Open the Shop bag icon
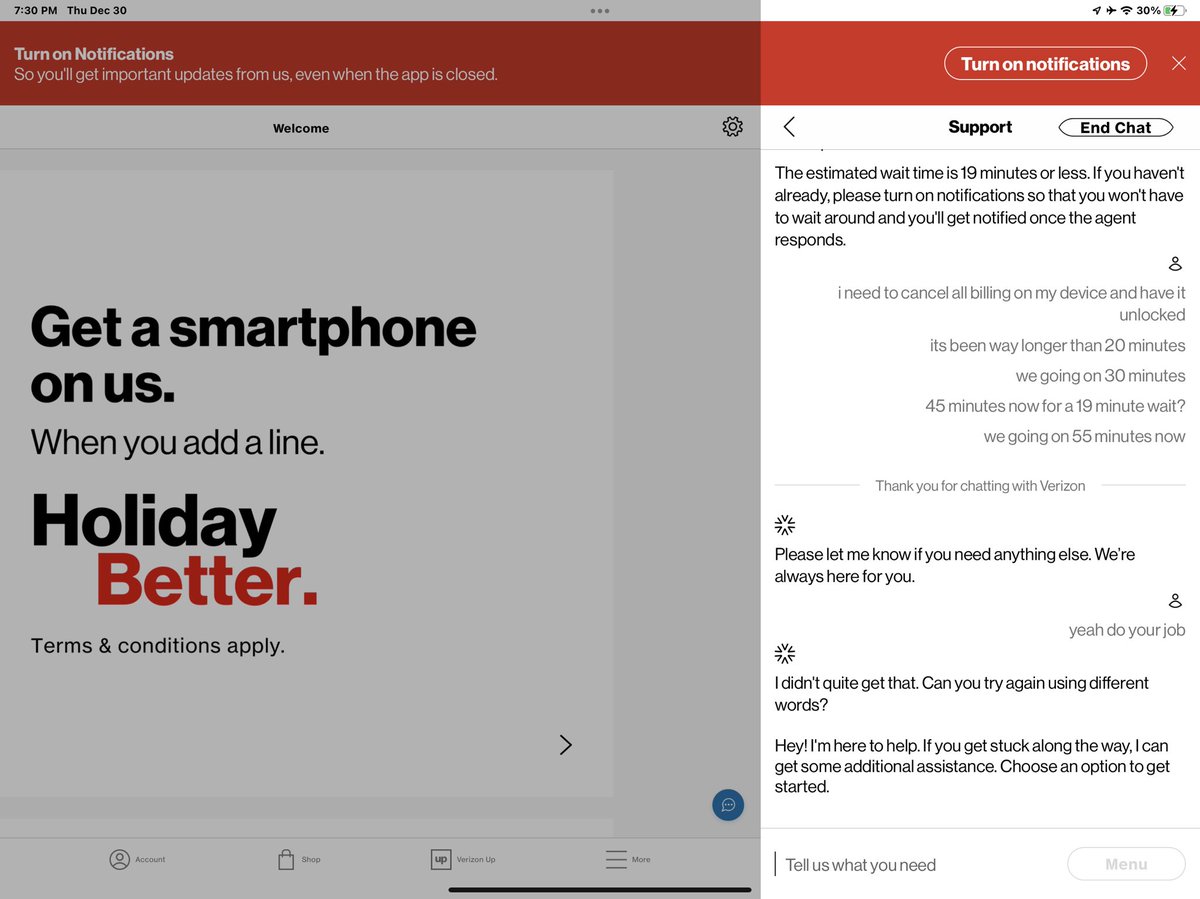The height and width of the screenshot is (899, 1200). point(286,859)
